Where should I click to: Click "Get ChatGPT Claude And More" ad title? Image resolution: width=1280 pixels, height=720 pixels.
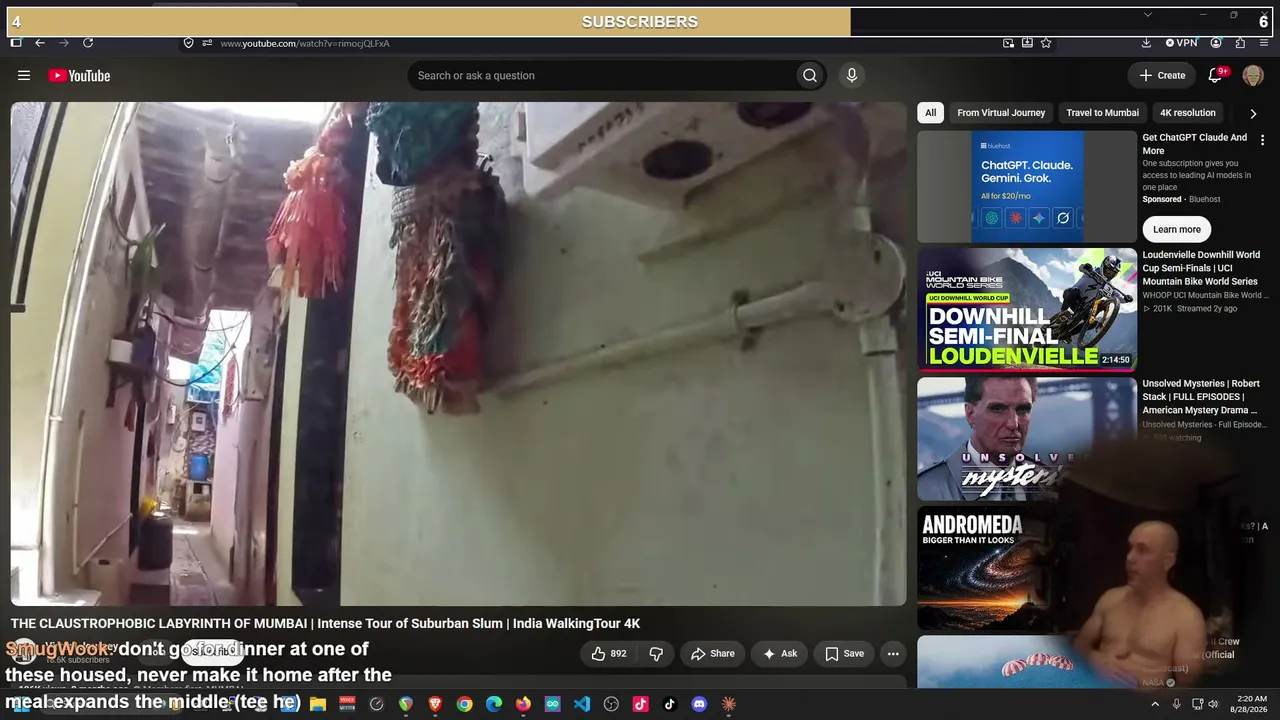coord(1195,144)
